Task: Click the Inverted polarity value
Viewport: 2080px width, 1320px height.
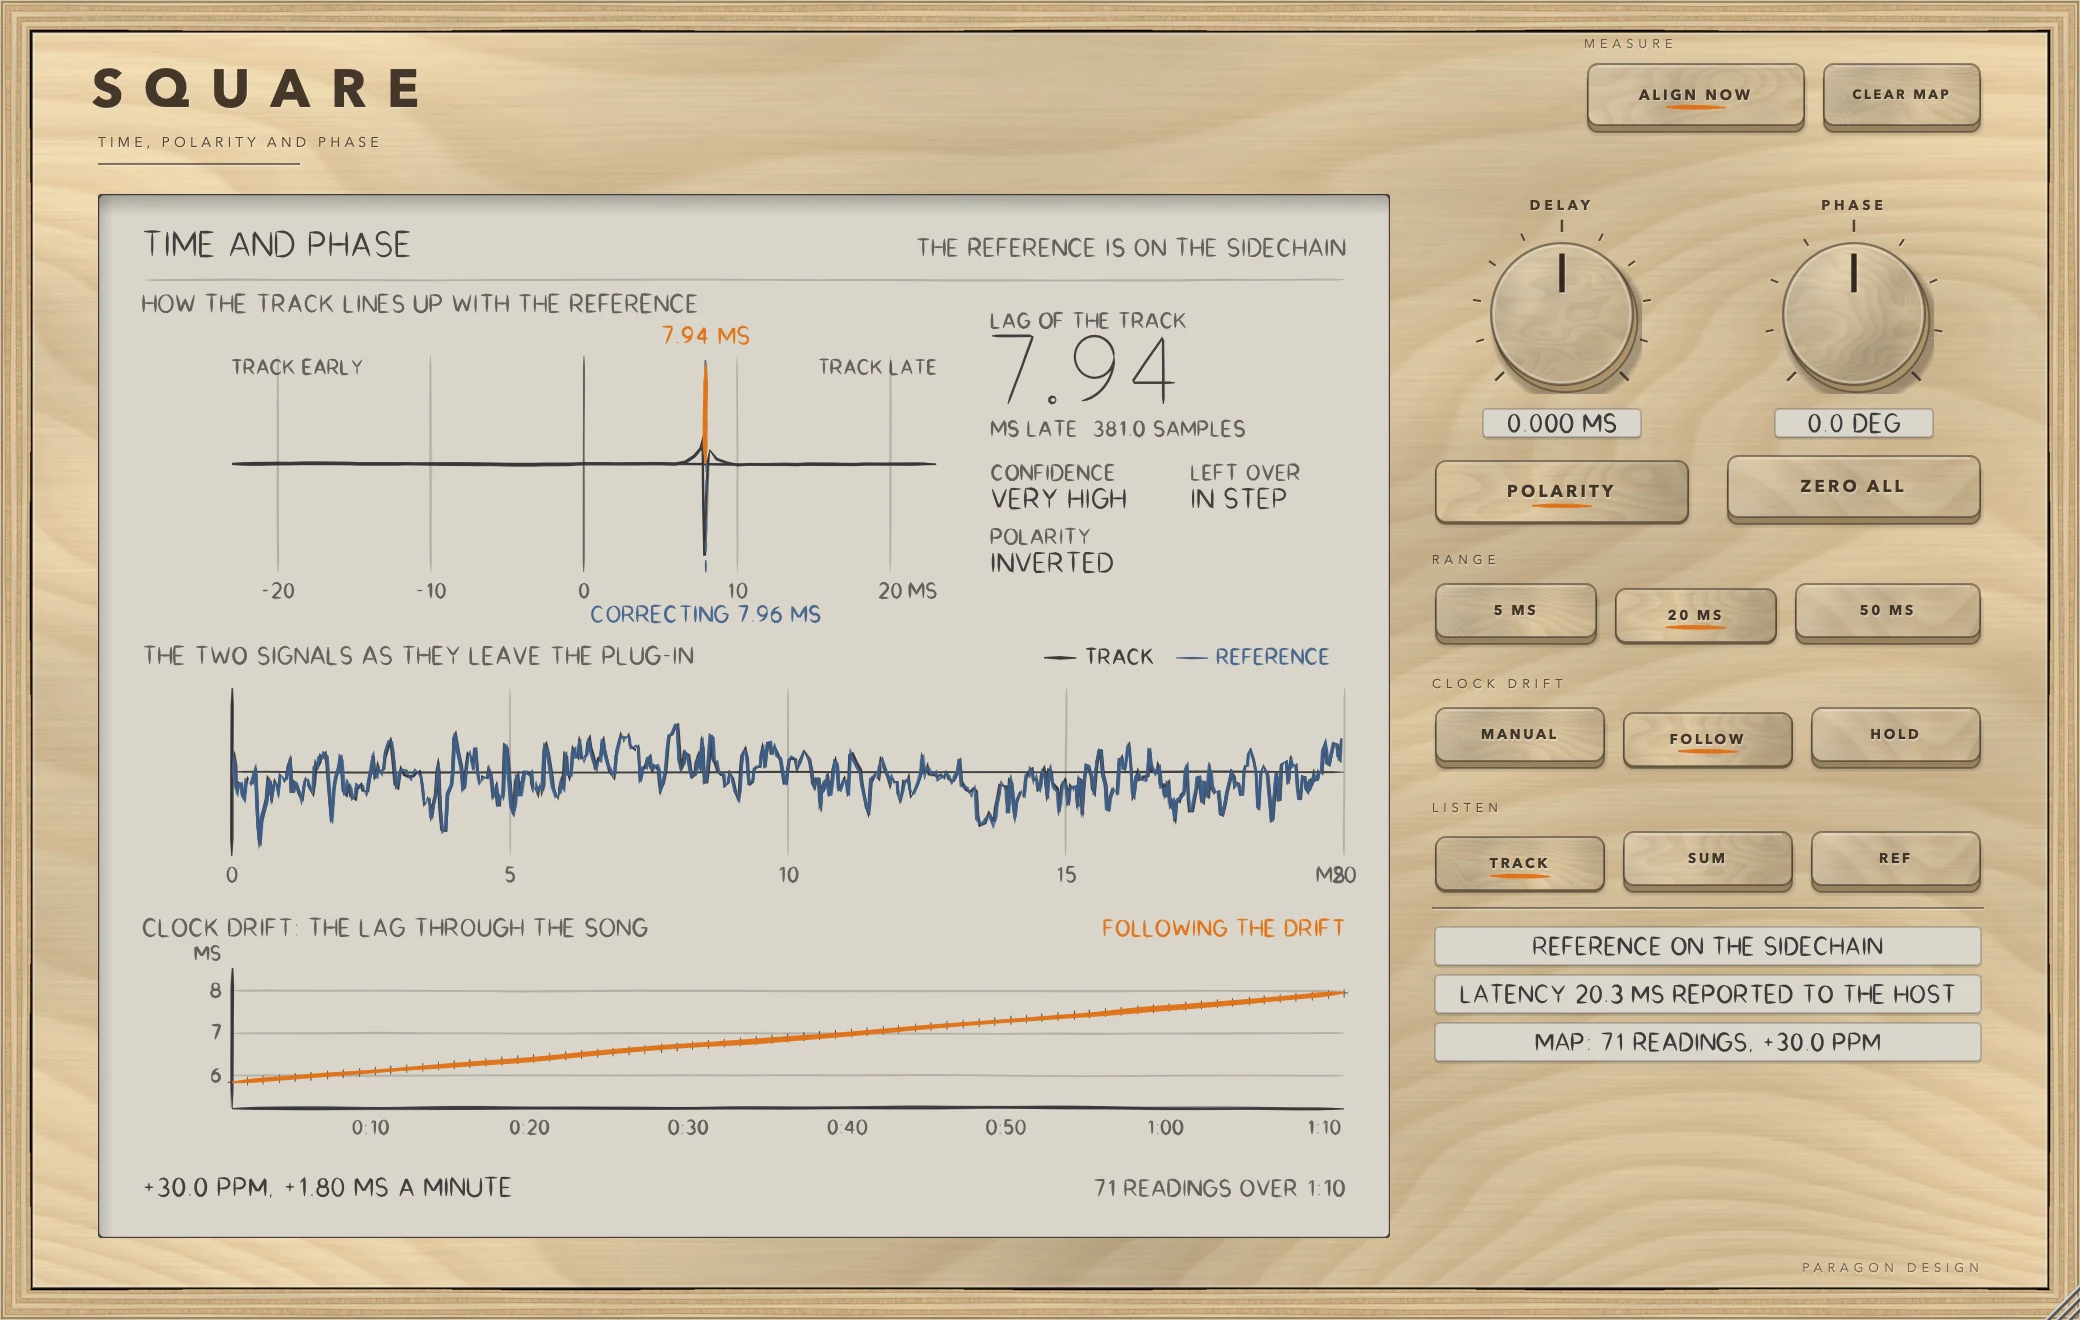Action: [x=1052, y=563]
